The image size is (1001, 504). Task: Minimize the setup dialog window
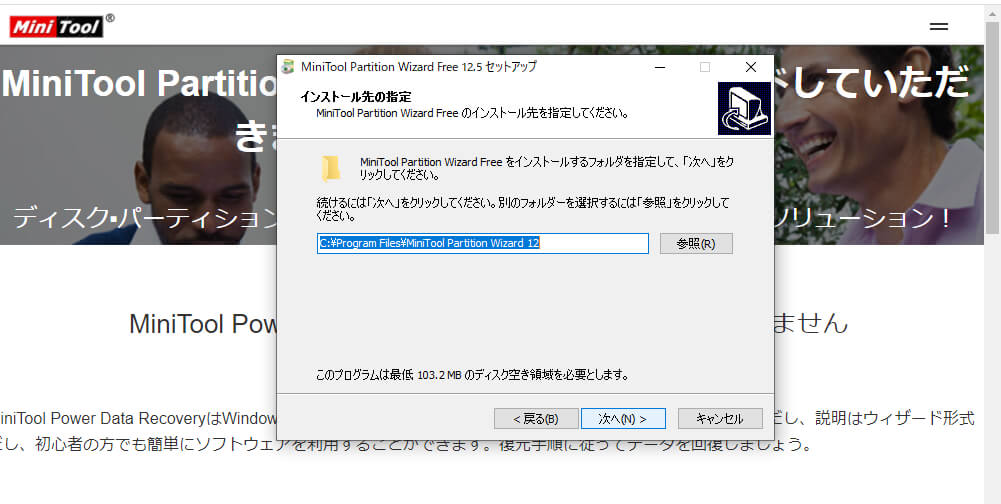coord(660,67)
